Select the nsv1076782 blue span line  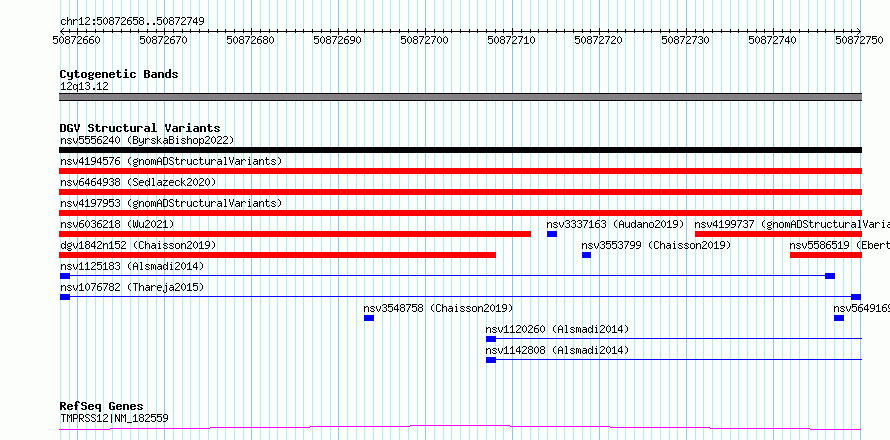click(460, 297)
